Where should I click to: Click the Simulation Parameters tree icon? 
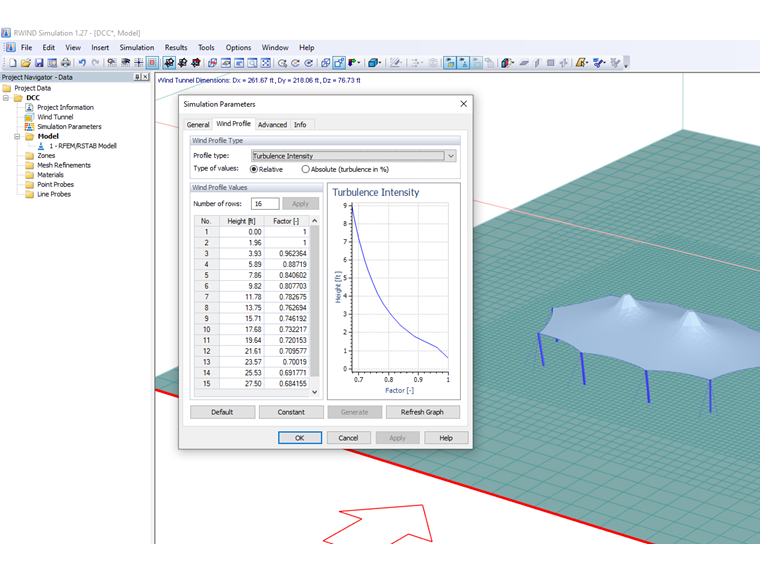pos(30,127)
